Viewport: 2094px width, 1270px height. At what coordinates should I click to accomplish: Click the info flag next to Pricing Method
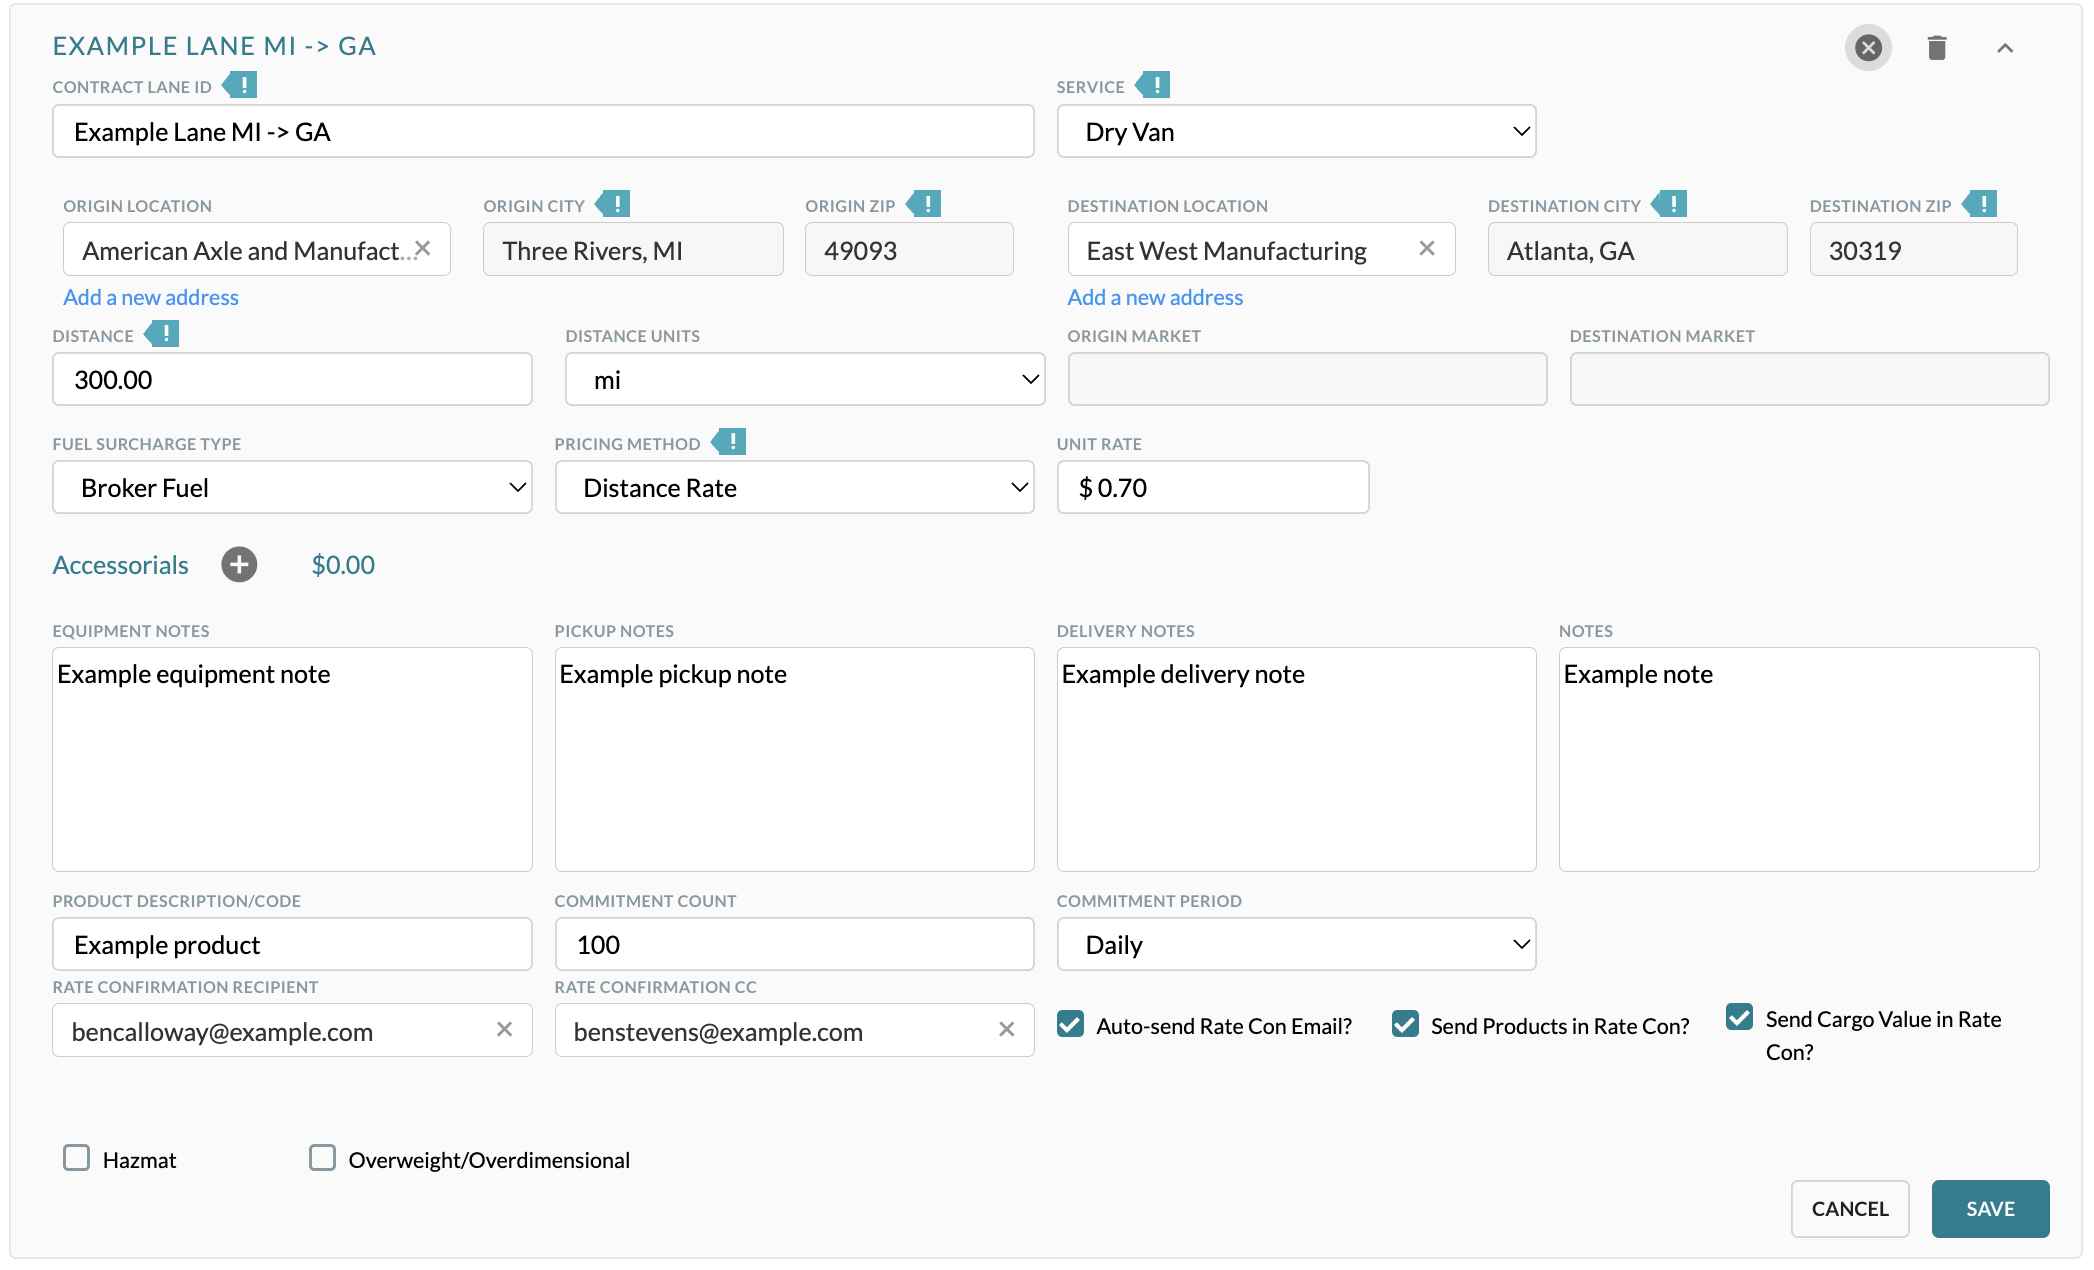point(729,442)
